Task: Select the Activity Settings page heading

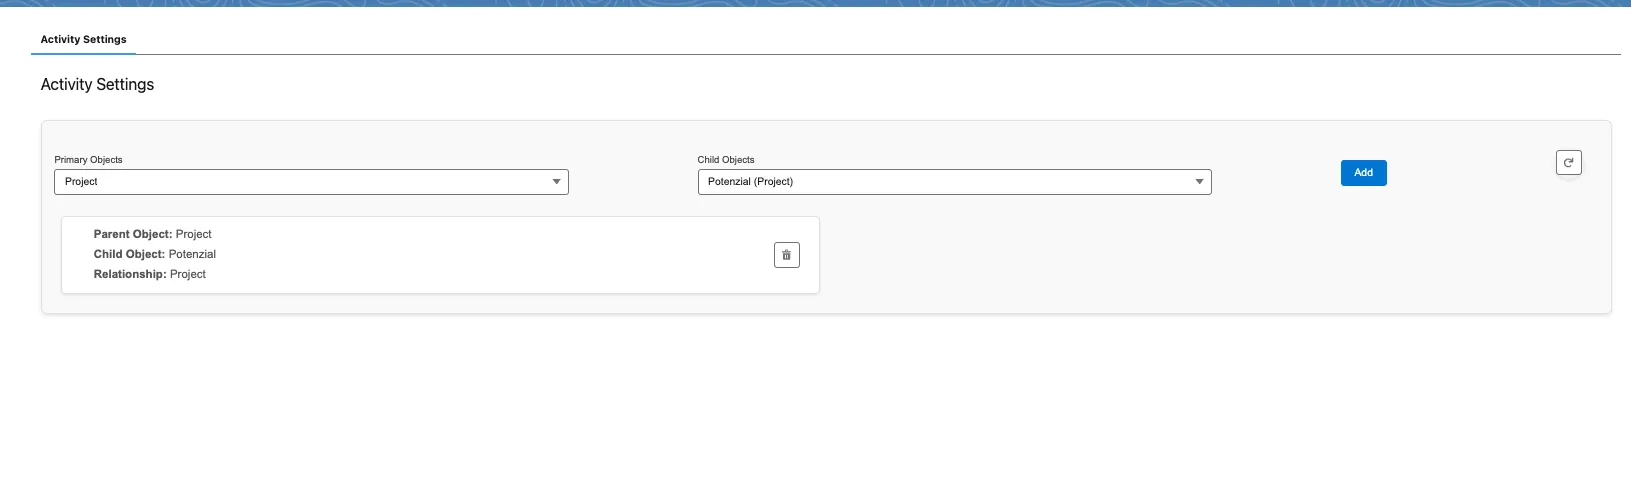Action: pyautogui.click(x=97, y=85)
